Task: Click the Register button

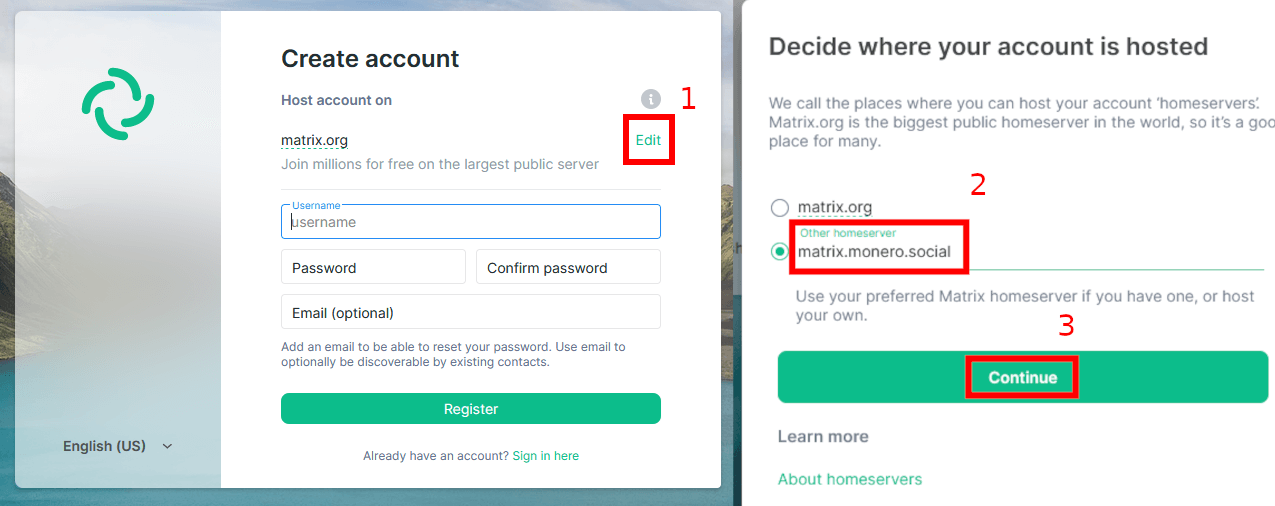Action: [x=471, y=409]
